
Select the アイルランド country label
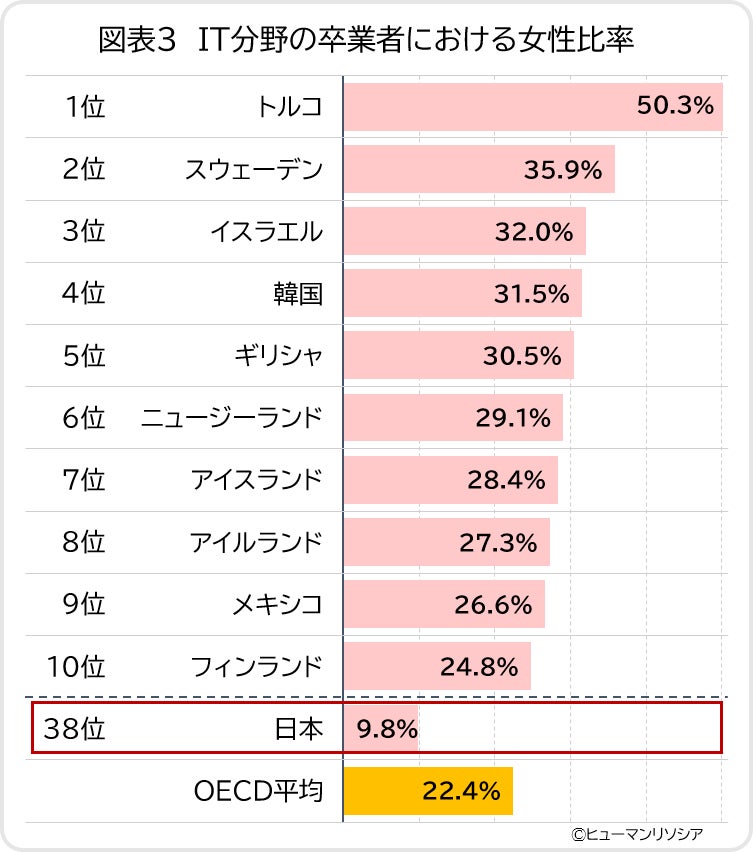pos(256,542)
